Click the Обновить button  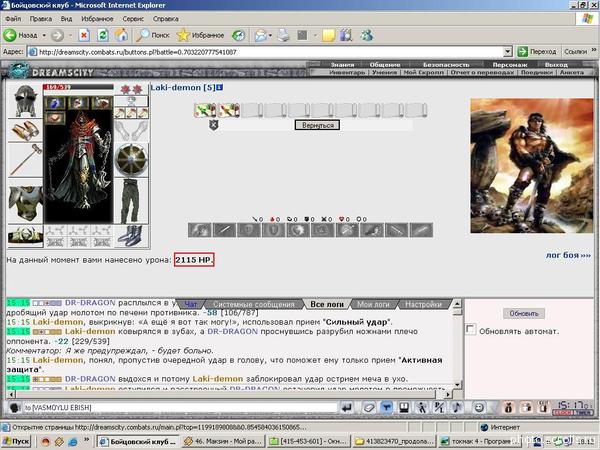click(524, 313)
